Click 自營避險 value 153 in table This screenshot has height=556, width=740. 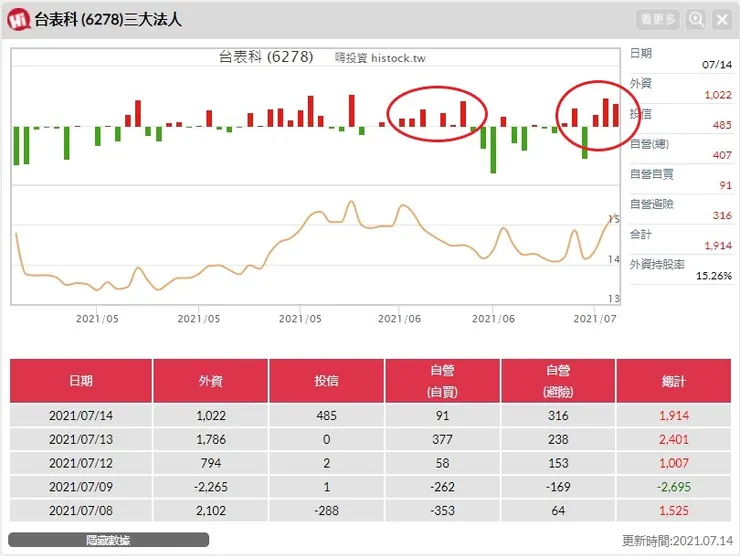pyautogui.click(x=558, y=463)
